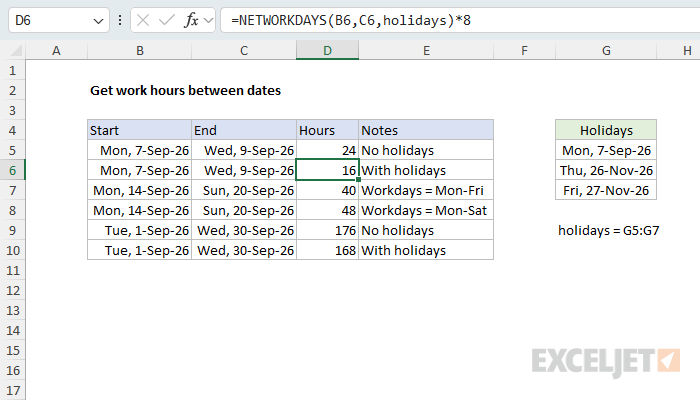Screen dimensions: 700x400
Task: Click the 'With holidays' note in row 10
Action: 426,250
